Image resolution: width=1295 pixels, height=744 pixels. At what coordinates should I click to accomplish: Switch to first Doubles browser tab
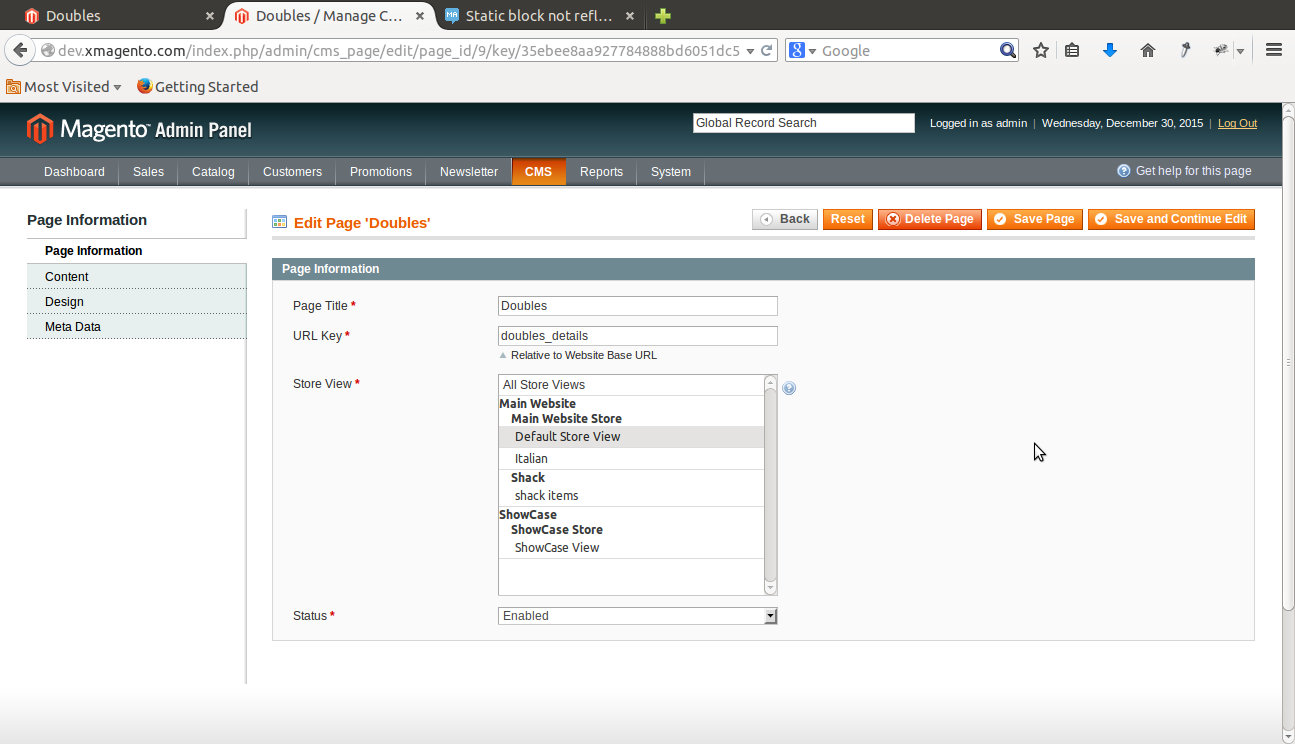(x=119, y=16)
